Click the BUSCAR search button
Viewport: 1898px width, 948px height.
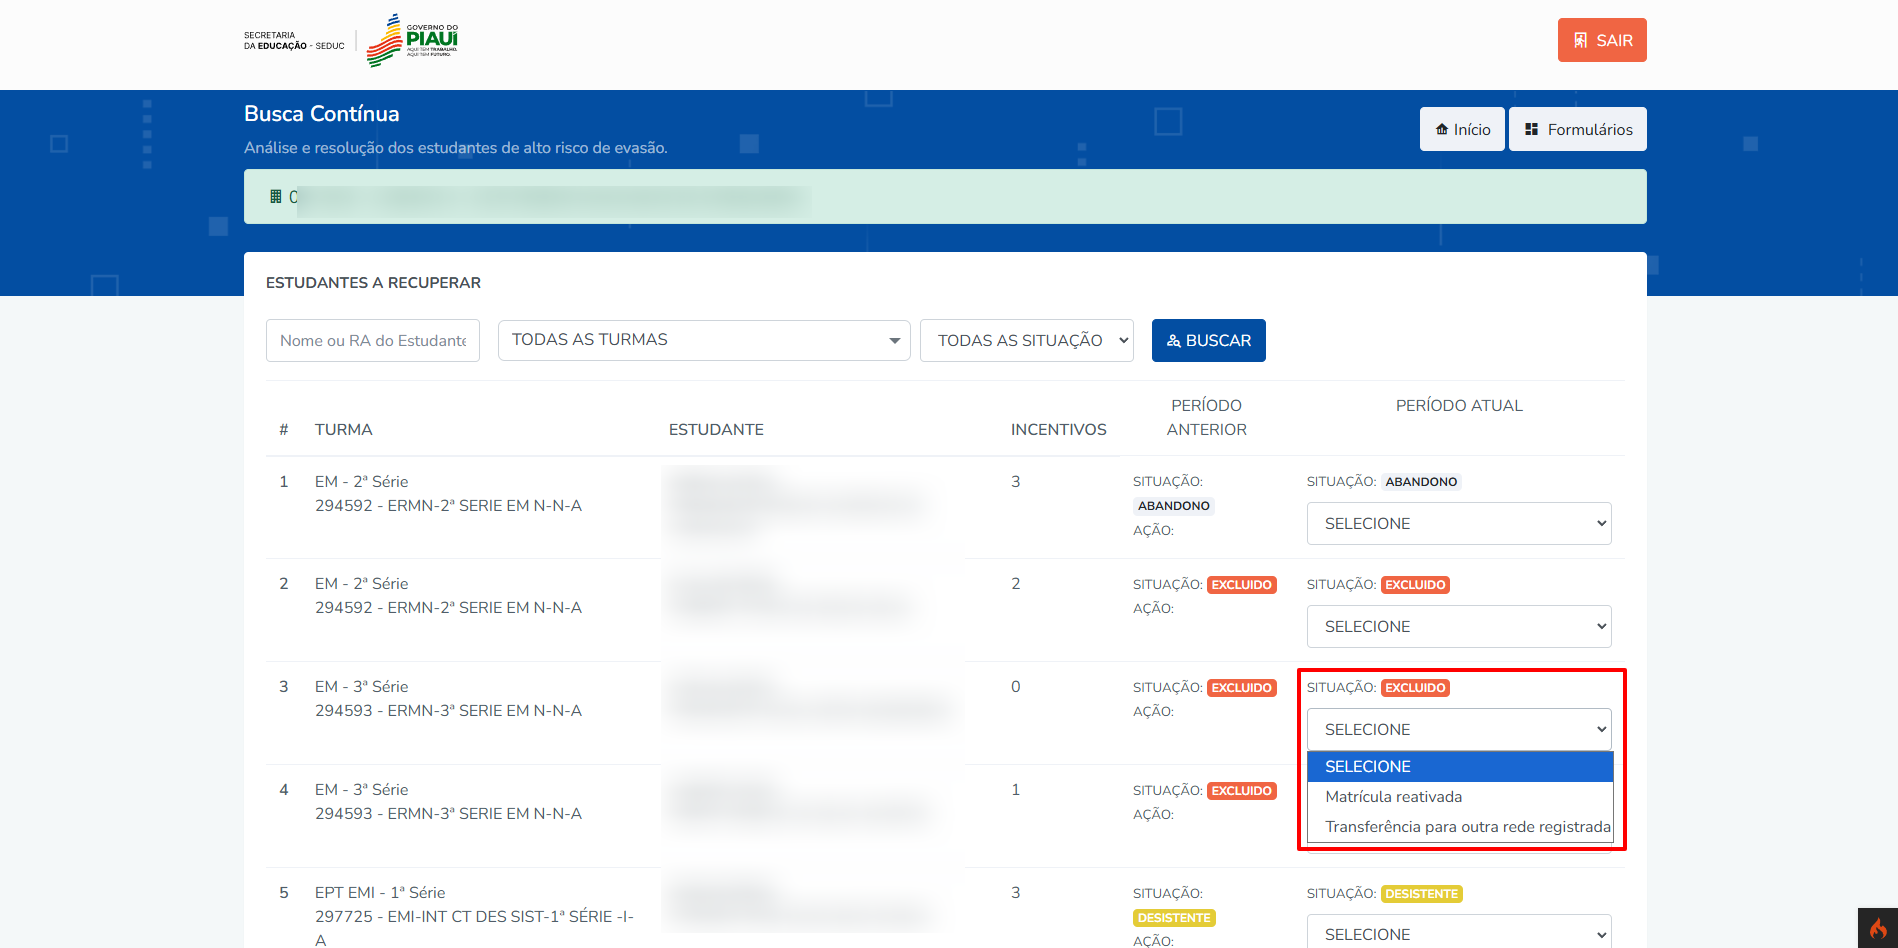1208,340
